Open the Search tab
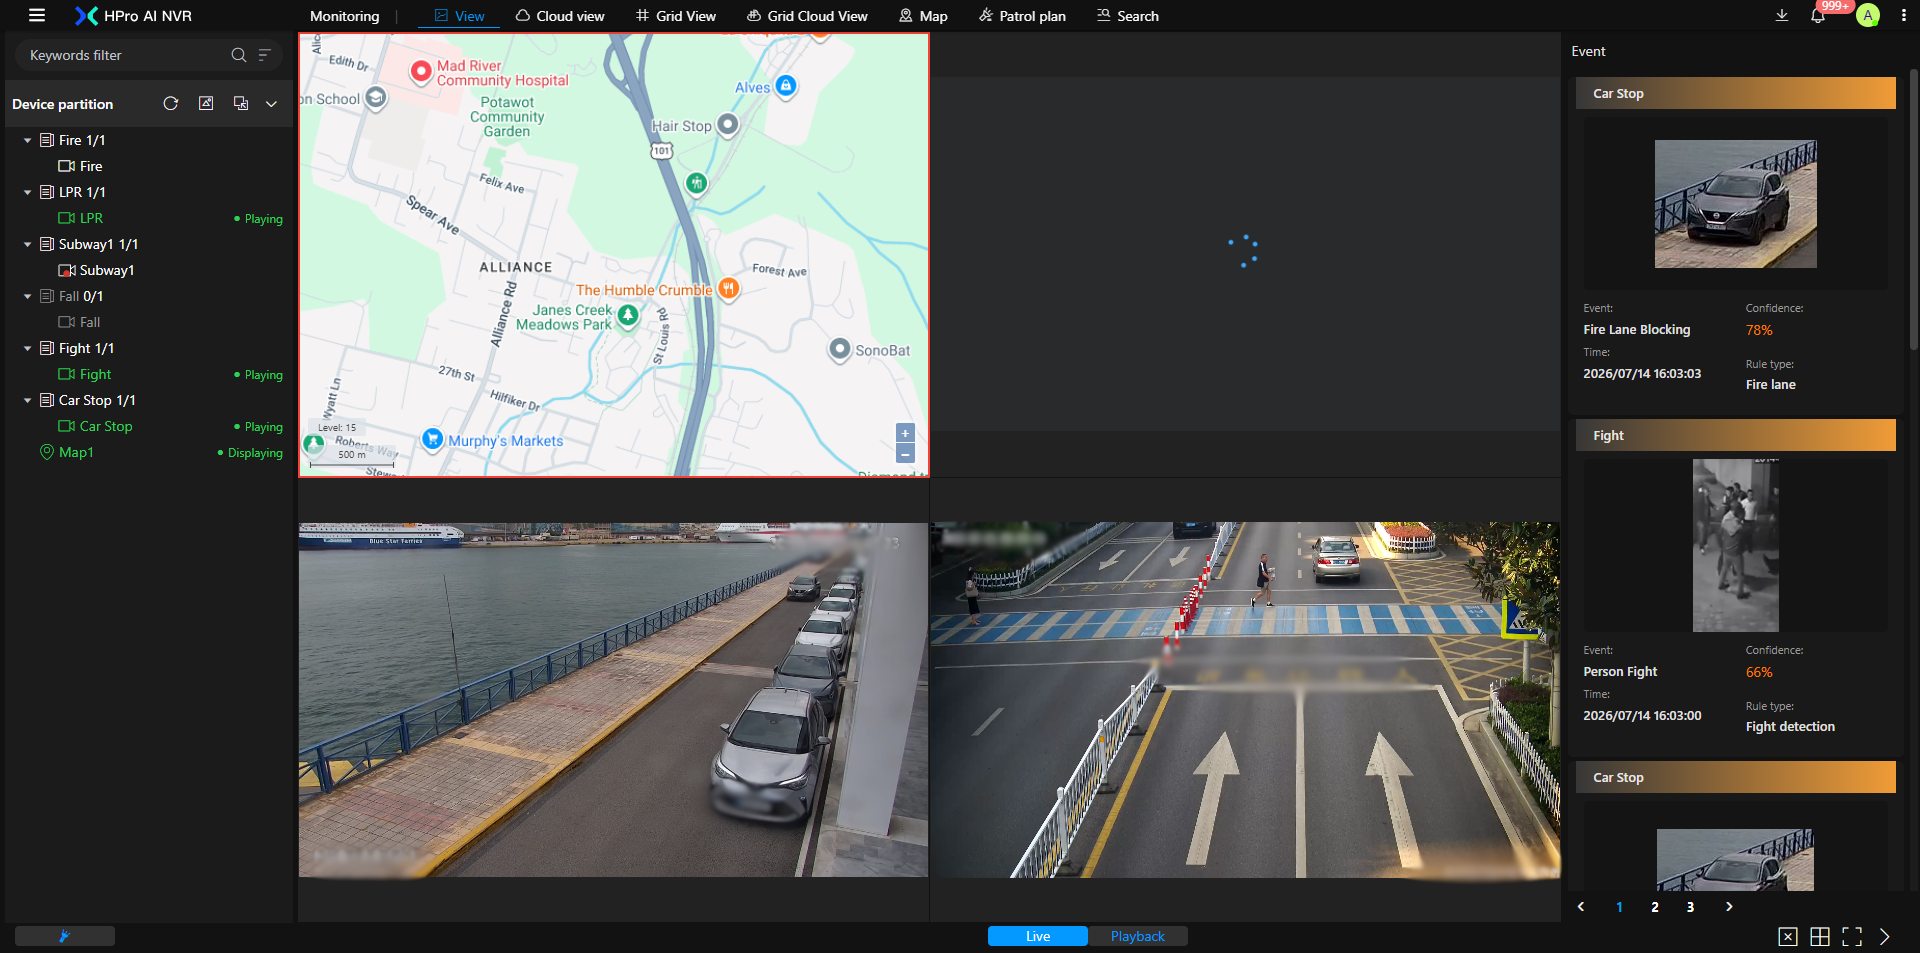The image size is (1920, 953). click(1127, 16)
